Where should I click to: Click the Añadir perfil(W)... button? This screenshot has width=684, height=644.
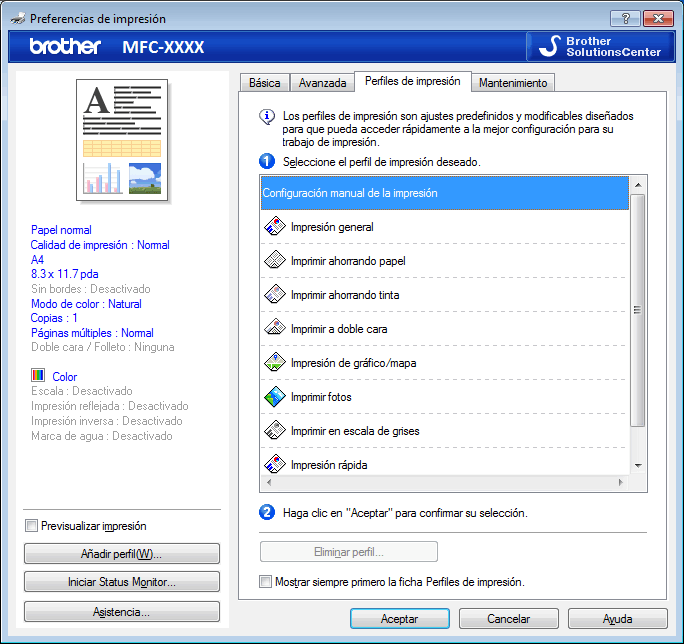pyautogui.click(x=122, y=554)
